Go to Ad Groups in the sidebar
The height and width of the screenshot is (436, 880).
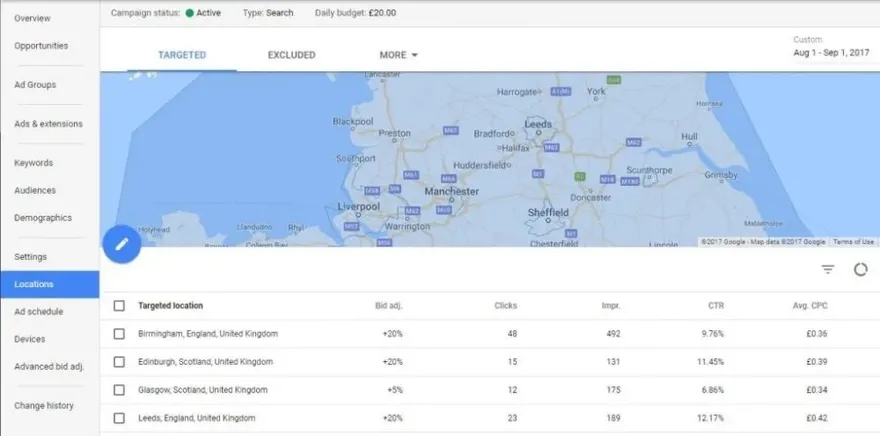point(35,85)
